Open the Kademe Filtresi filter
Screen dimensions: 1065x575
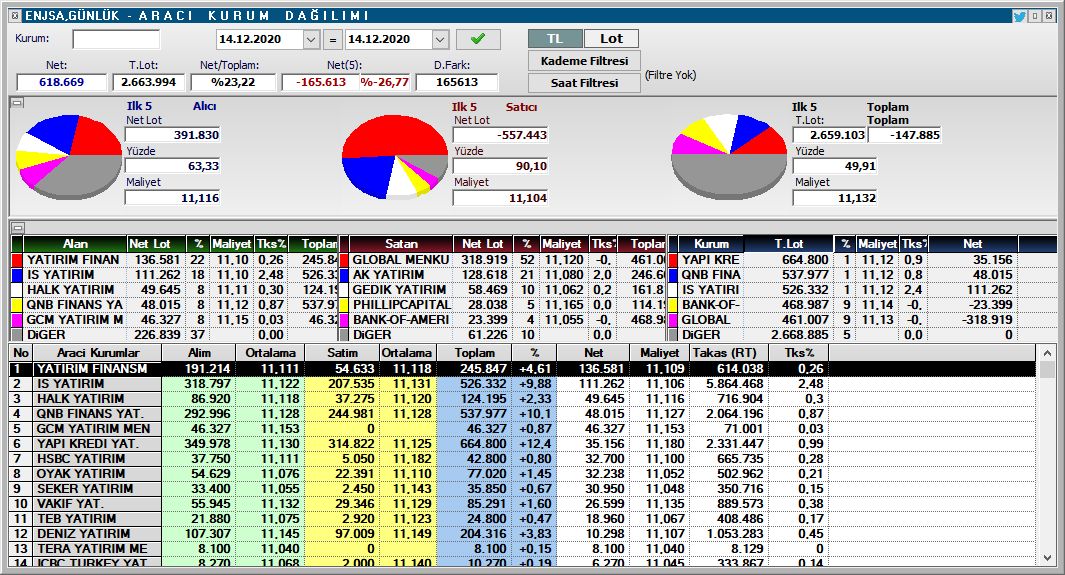point(584,61)
